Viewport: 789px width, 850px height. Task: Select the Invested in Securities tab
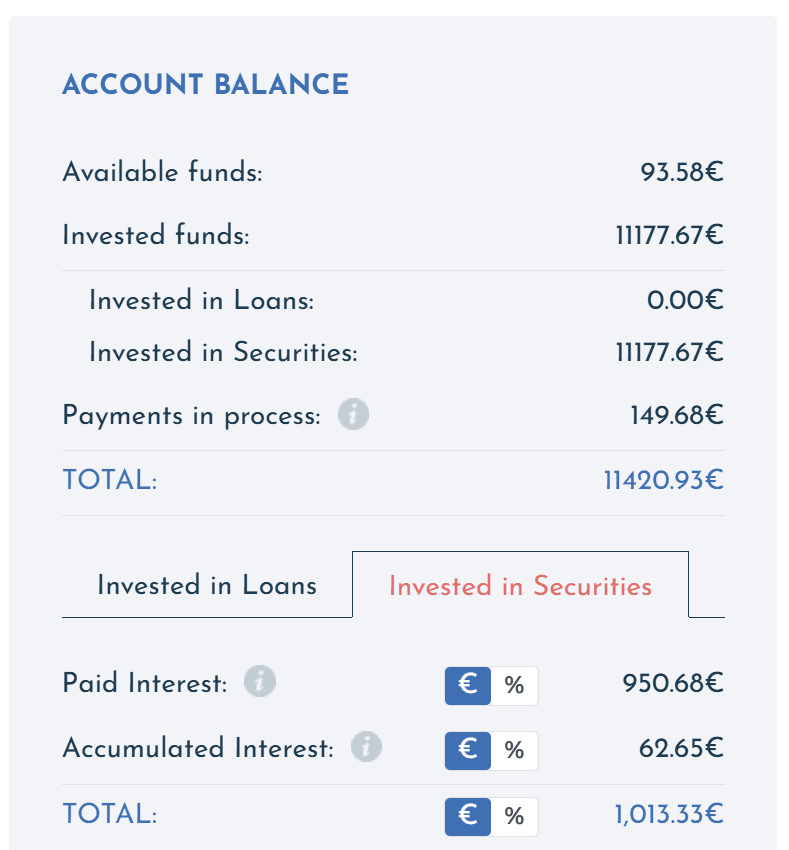[521, 585]
